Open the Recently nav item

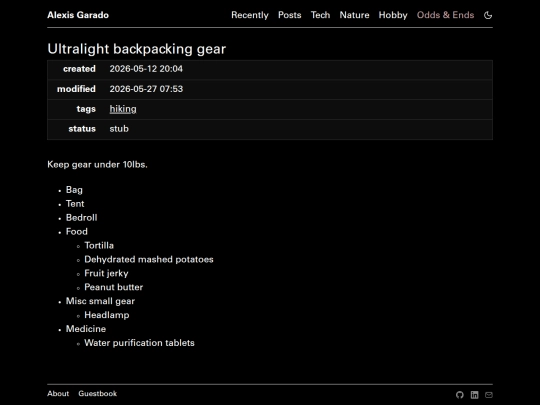coord(250,15)
